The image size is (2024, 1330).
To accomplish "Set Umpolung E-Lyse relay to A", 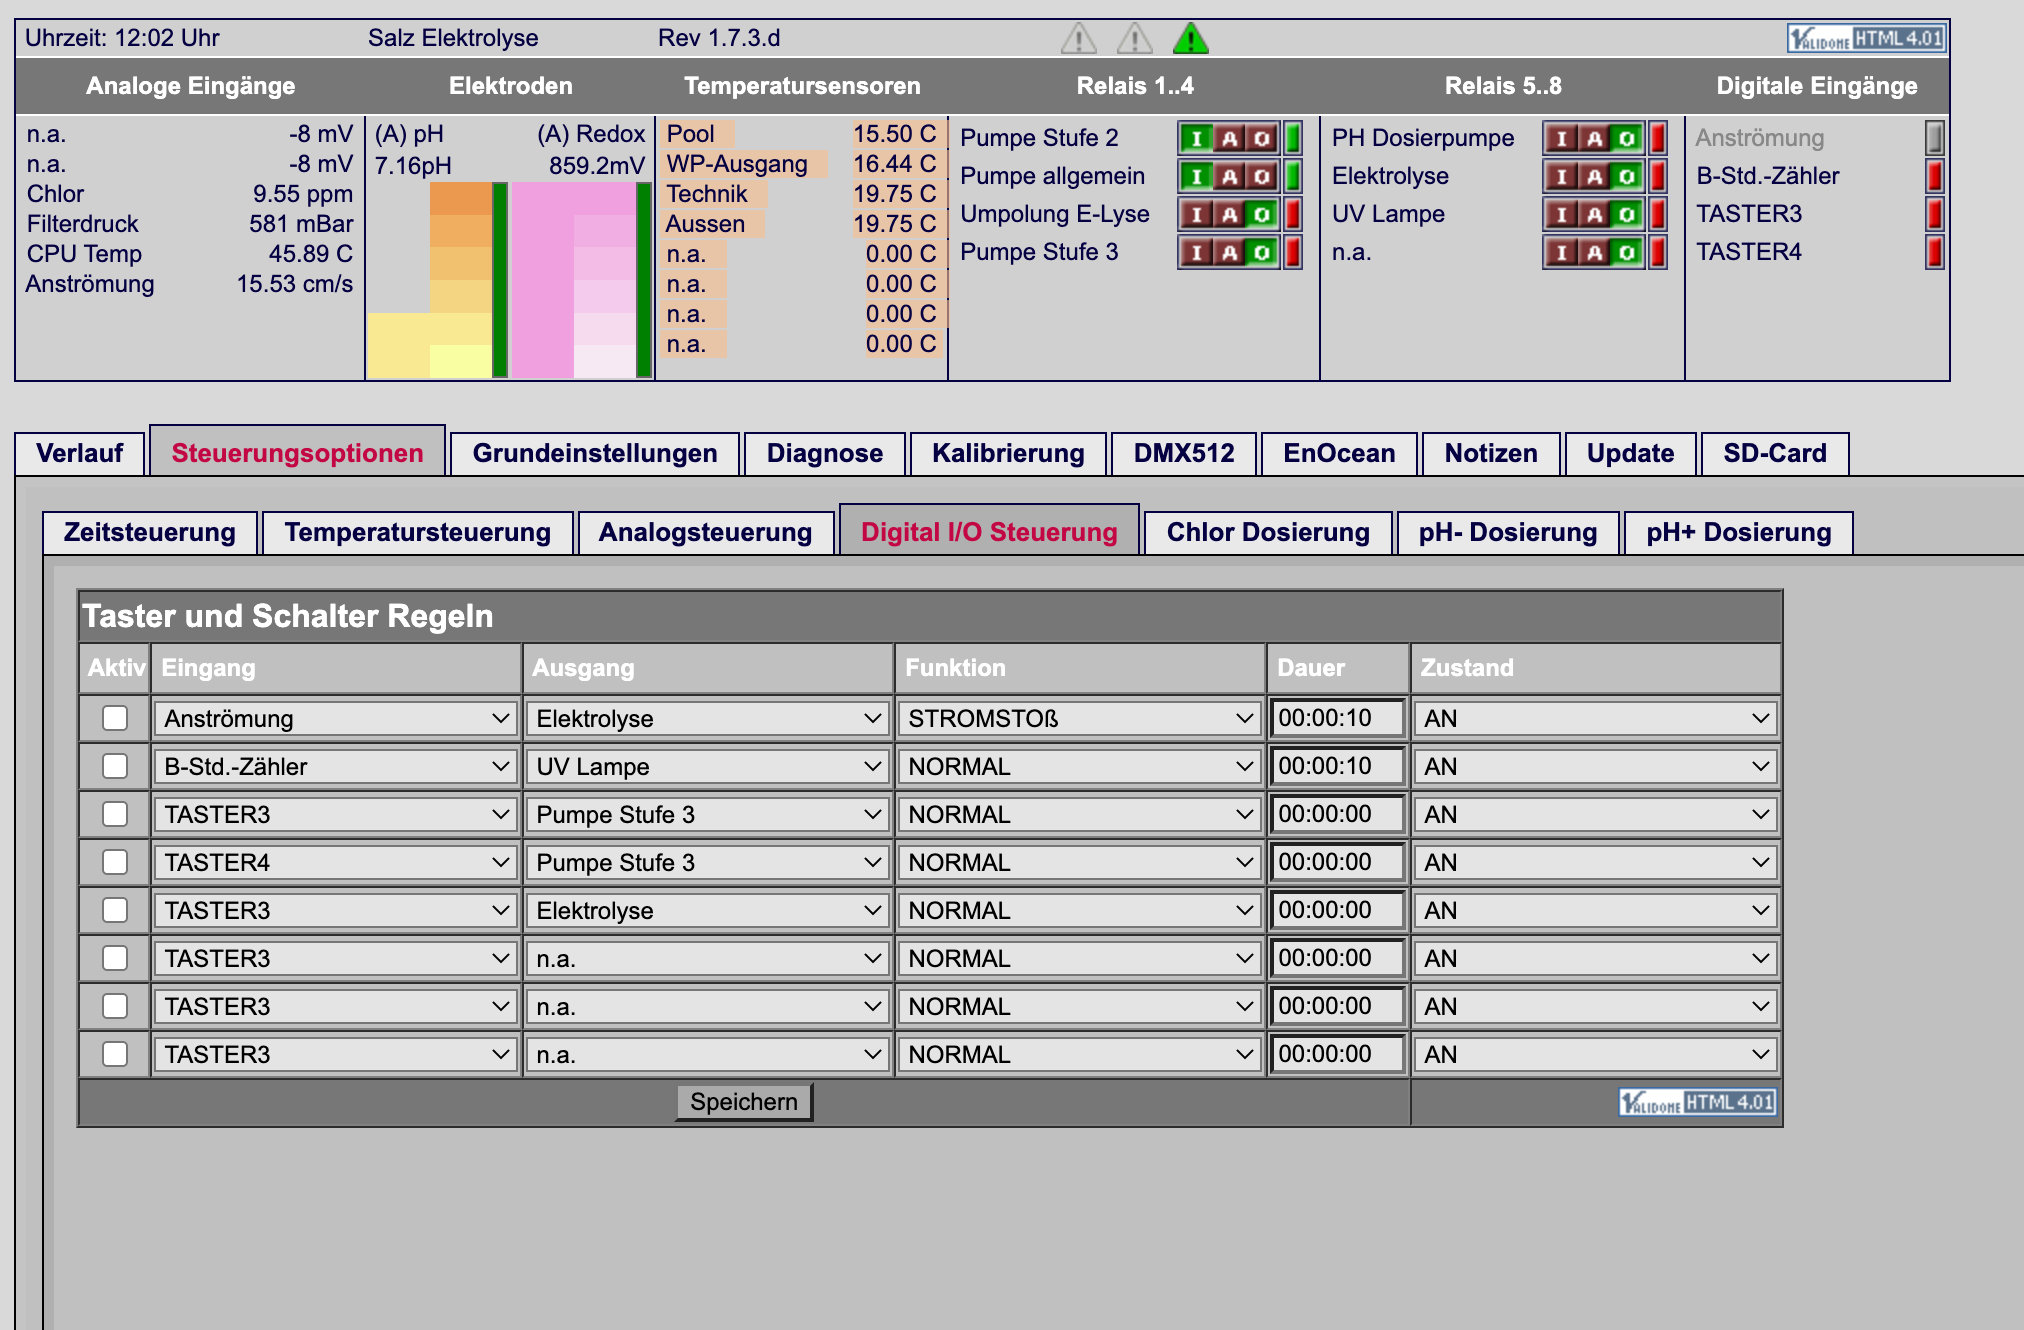I will click(1229, 214).
